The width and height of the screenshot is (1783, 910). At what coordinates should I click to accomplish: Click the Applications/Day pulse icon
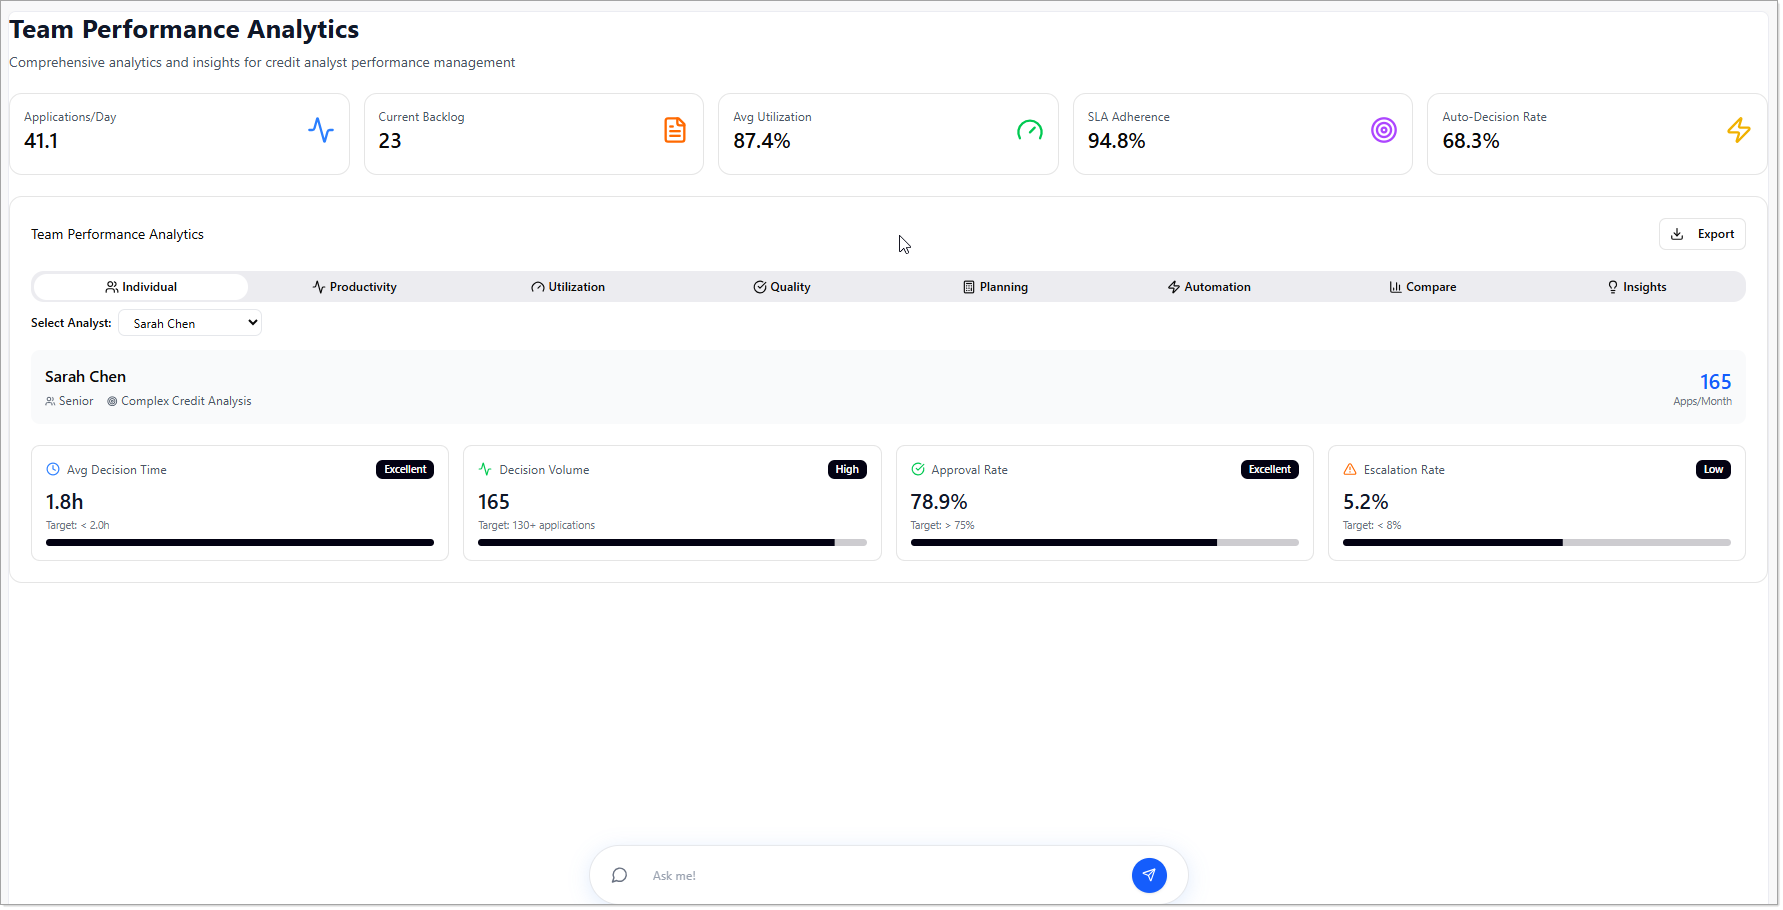pyautogui.click(x=320, y=130)
